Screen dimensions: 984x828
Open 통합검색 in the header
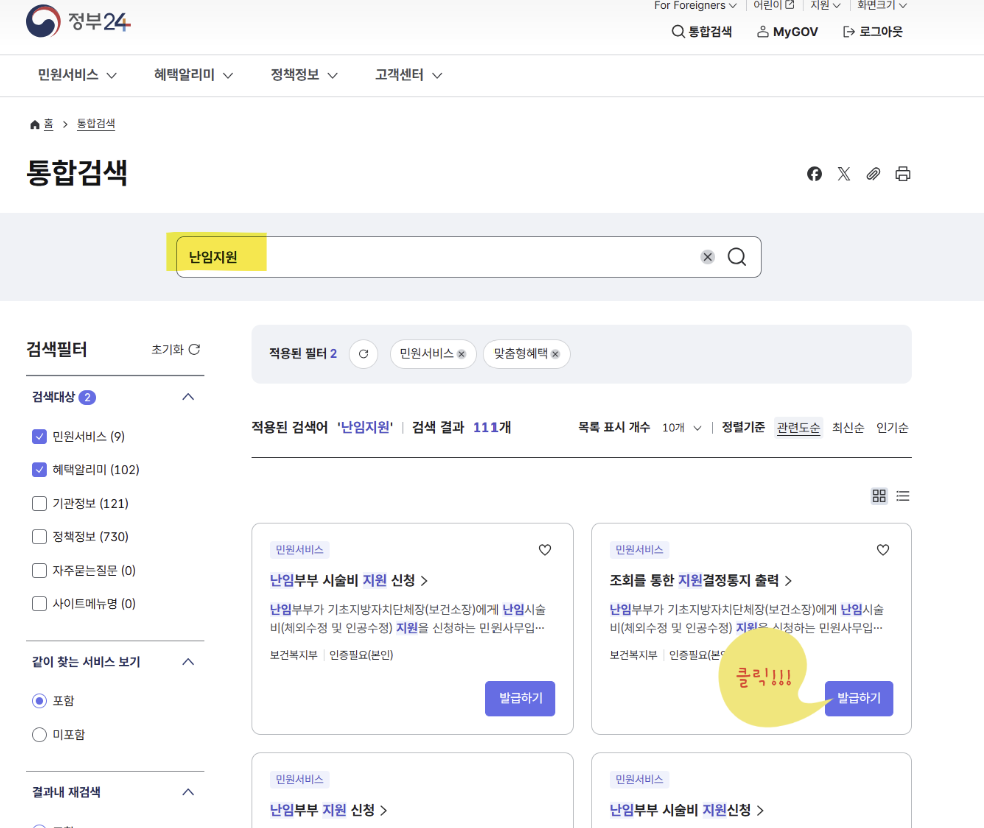click(702, 31)
